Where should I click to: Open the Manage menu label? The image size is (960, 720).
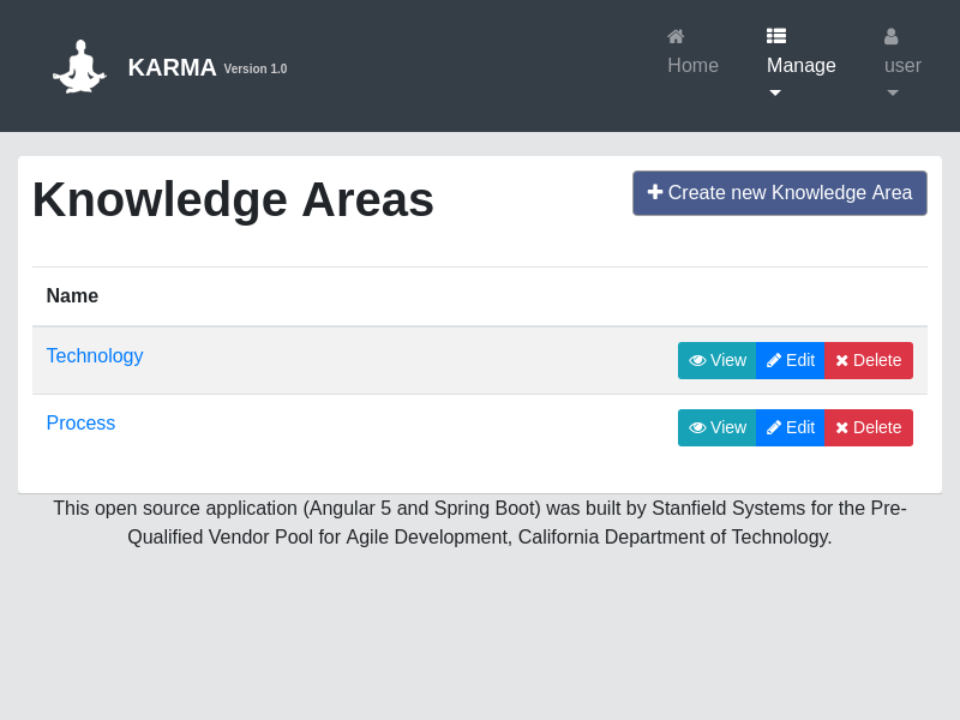tap(801, 65)
